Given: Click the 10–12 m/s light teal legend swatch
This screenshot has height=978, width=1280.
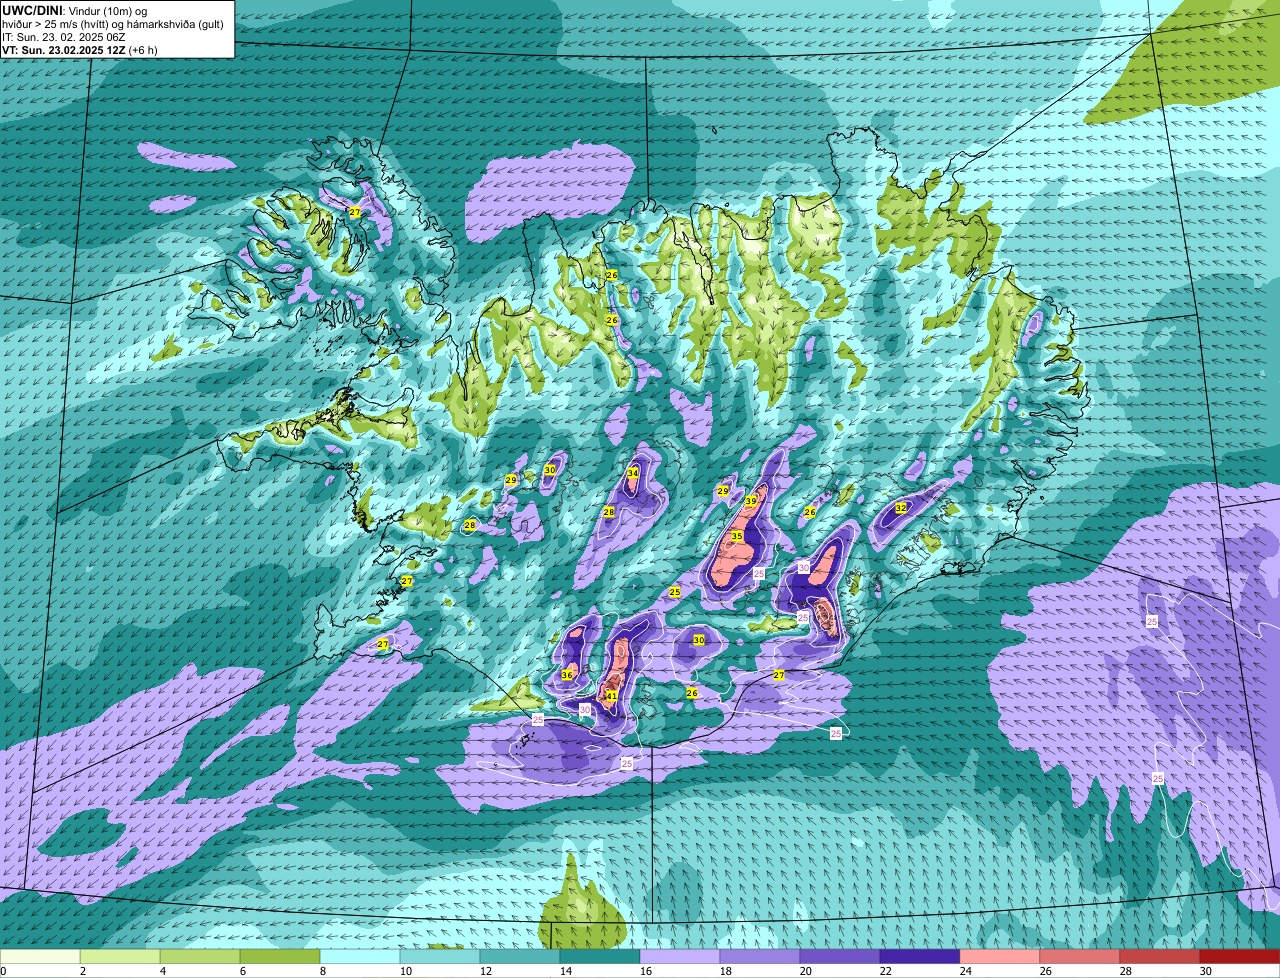Looking at the screenshot, I should pos(440,957).
